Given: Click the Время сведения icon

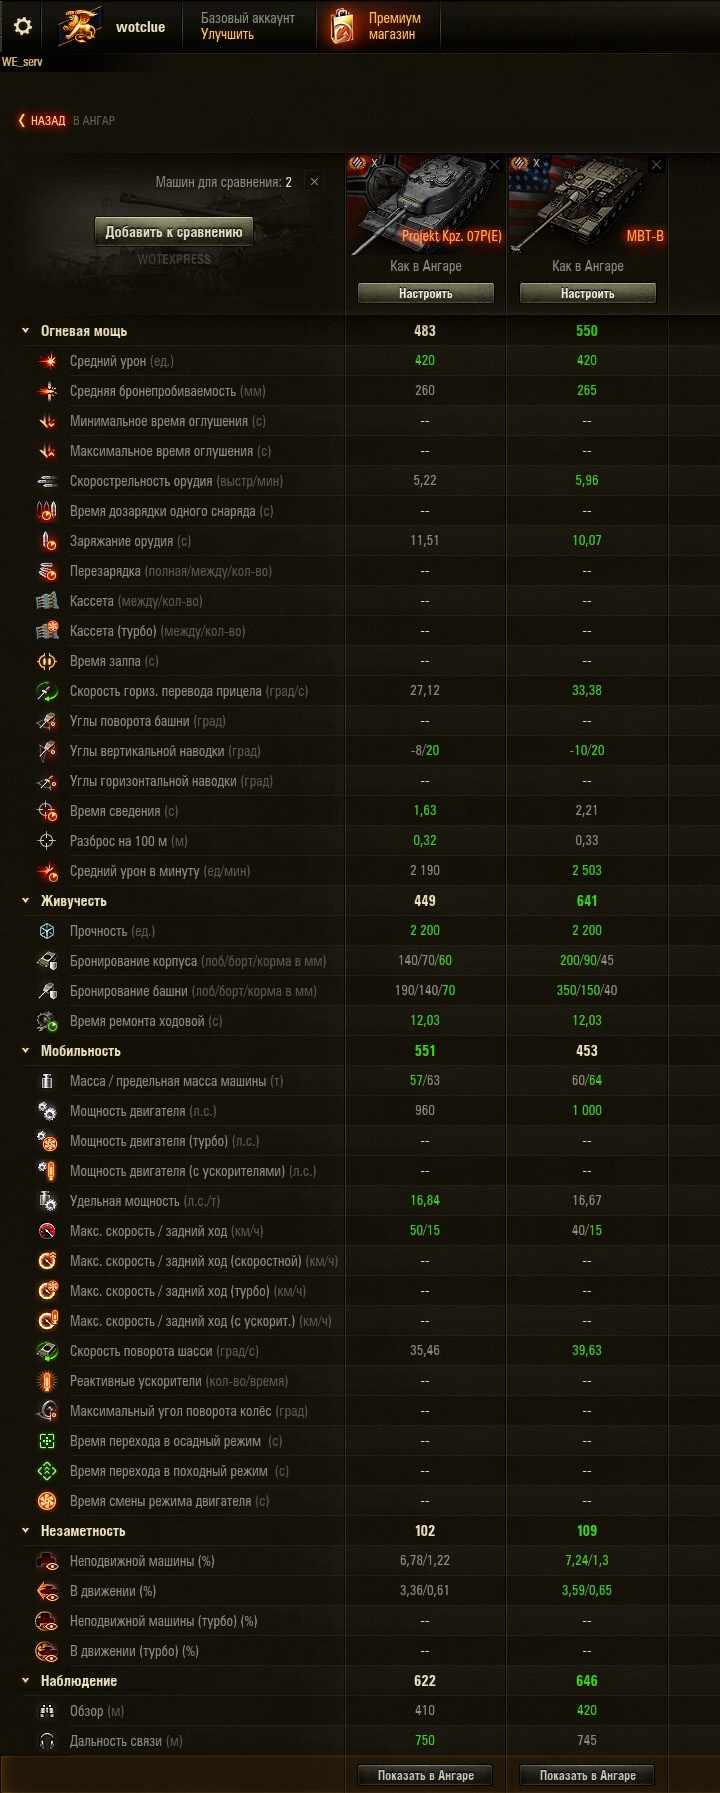Looking at the screenshot, I should [47, 811].
